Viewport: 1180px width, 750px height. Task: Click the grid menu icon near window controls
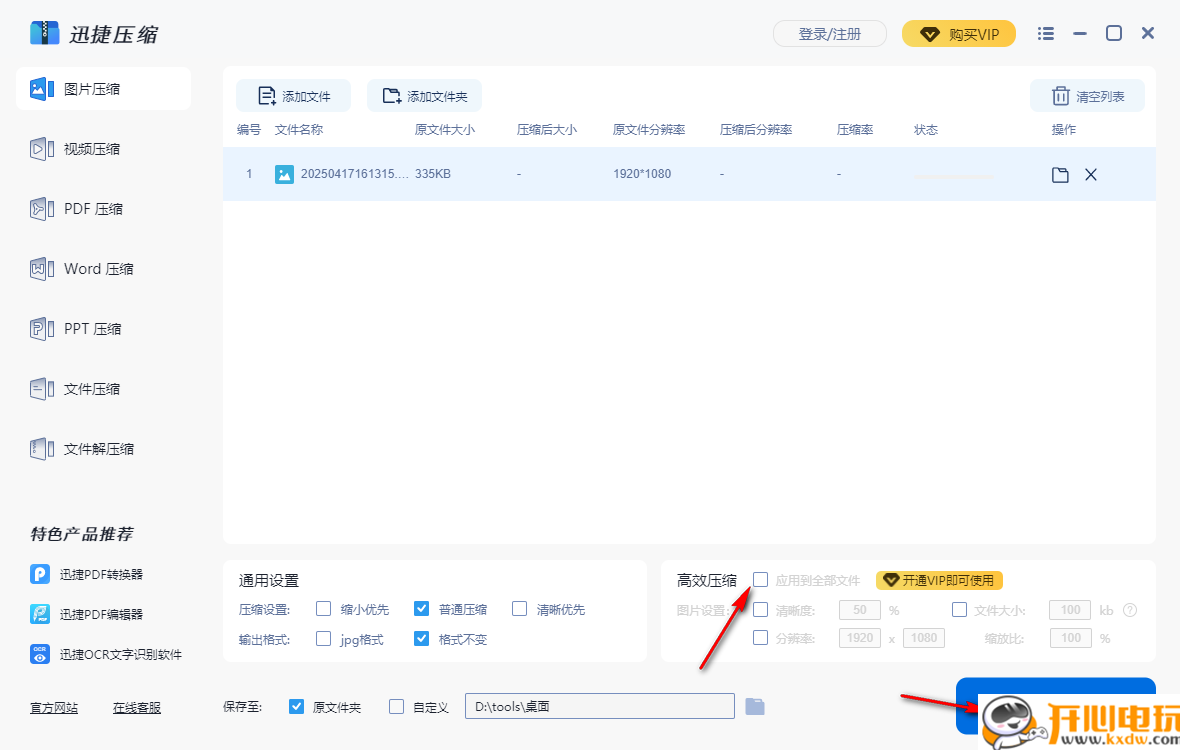click(x=1045, y=33)
